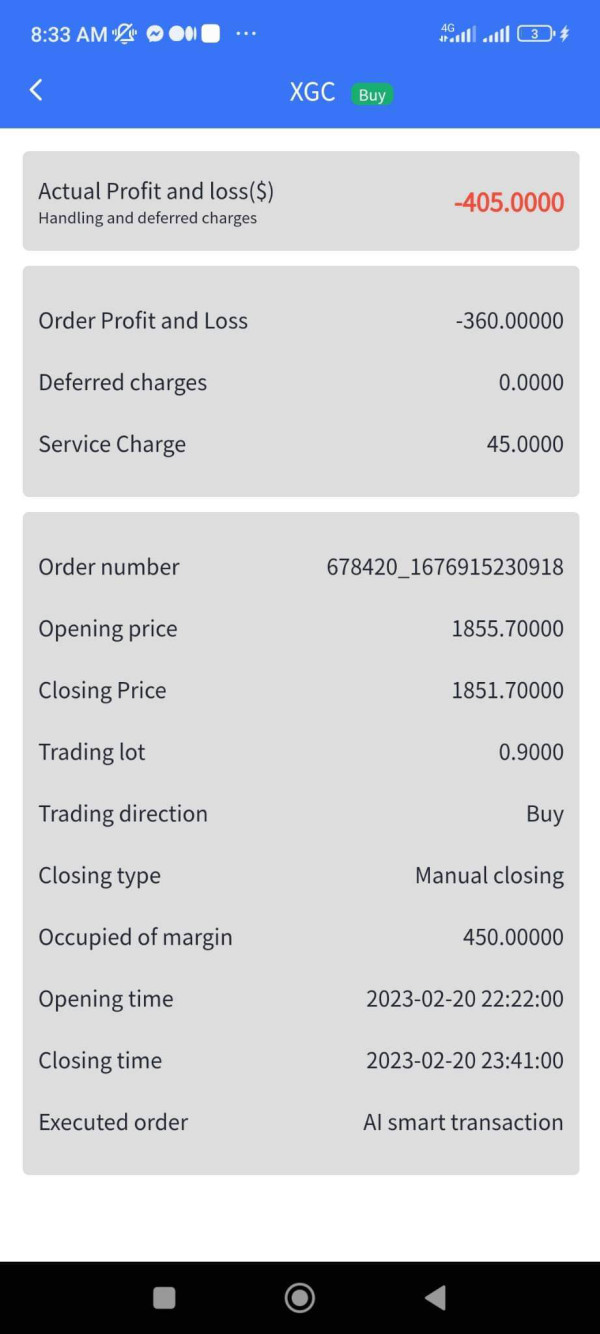Screen dimensions: 600x1334
Task: Tap the green Buy badge
Action: click(372, 95)
